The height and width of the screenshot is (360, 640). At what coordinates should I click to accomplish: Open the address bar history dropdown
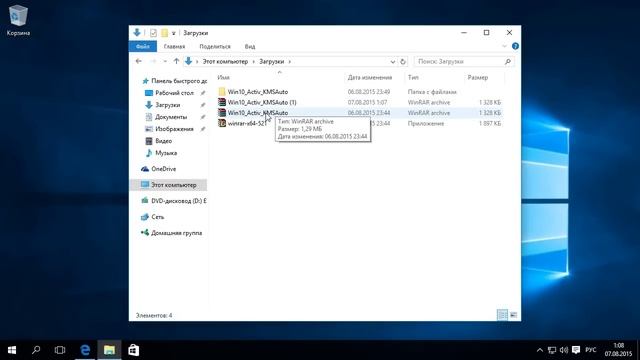[393, 62]
